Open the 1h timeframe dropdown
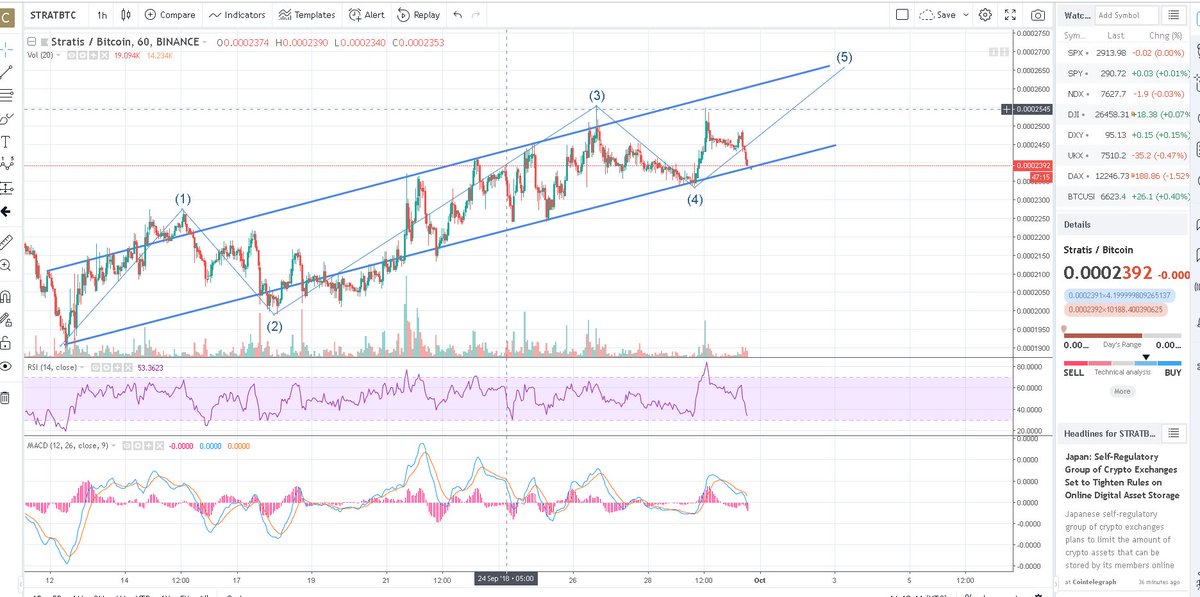The image size is (1200, 597). [x=103, y=15]
